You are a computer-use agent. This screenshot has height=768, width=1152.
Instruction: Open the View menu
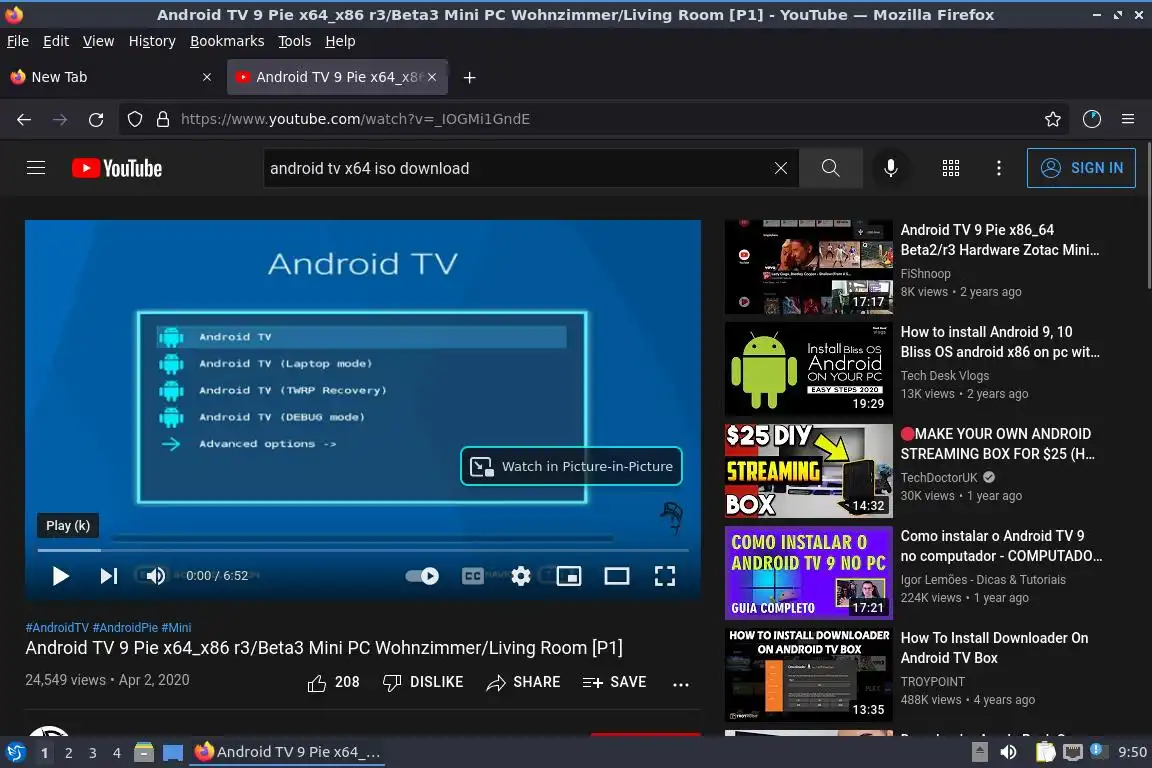click(x=98, y=41)
